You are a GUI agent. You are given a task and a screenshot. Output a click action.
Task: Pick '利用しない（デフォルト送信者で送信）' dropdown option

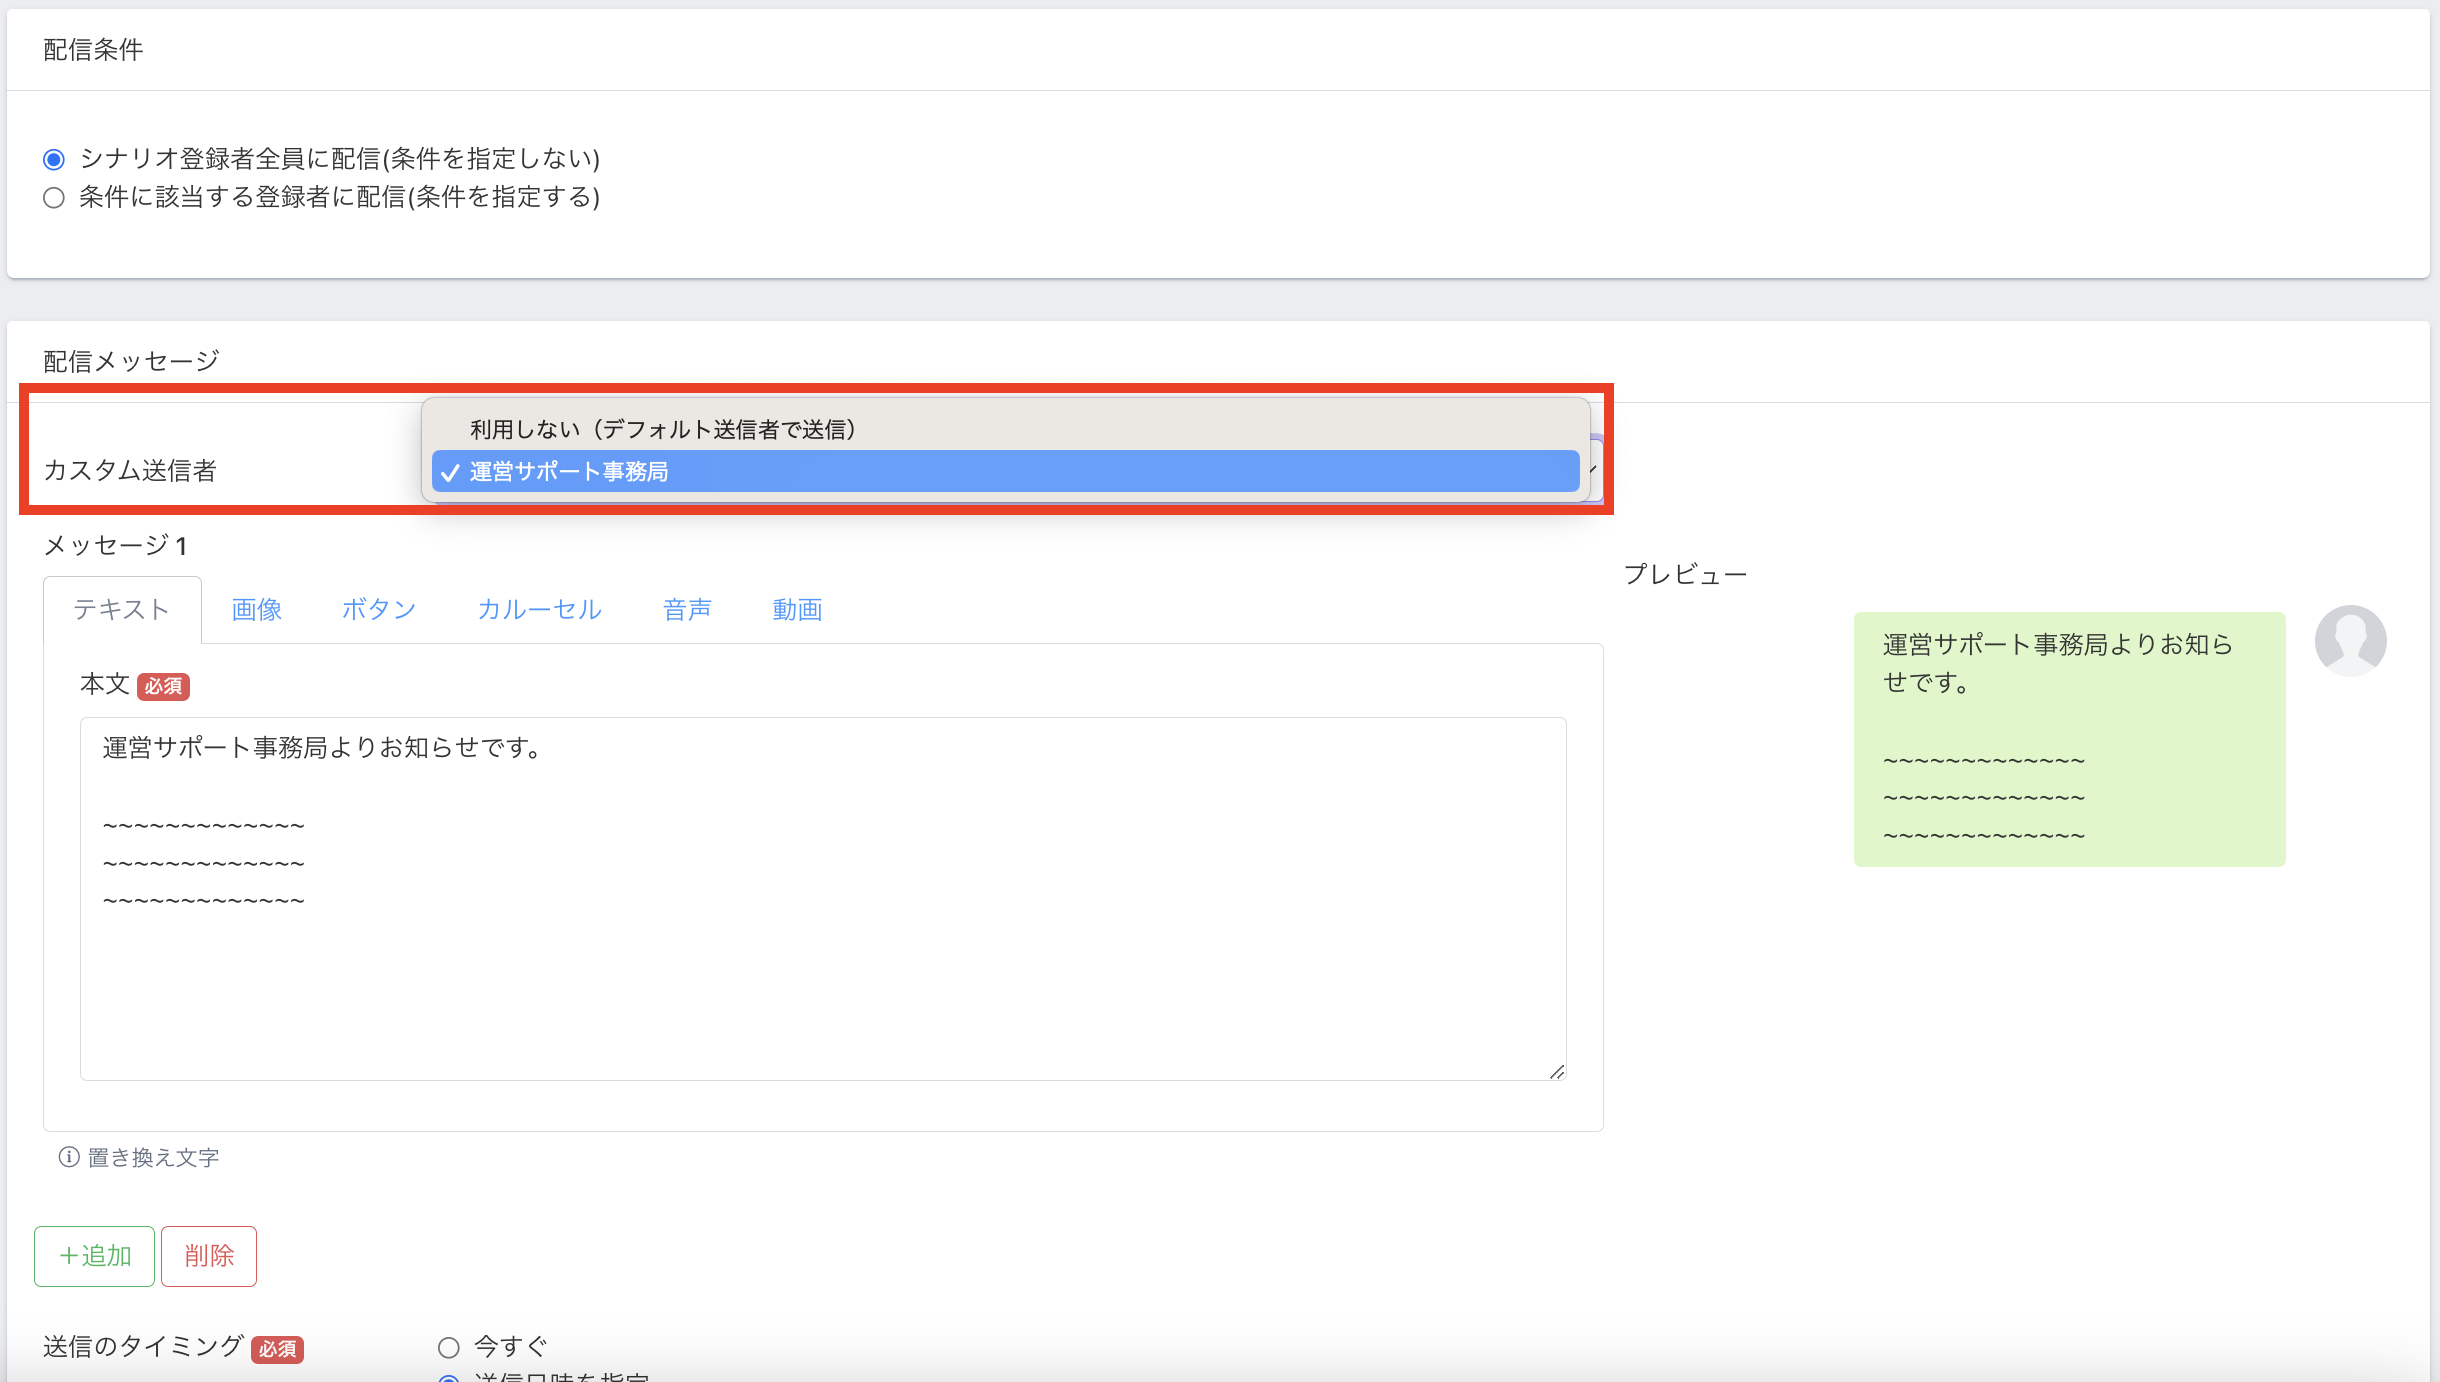(x=662, y=429)
